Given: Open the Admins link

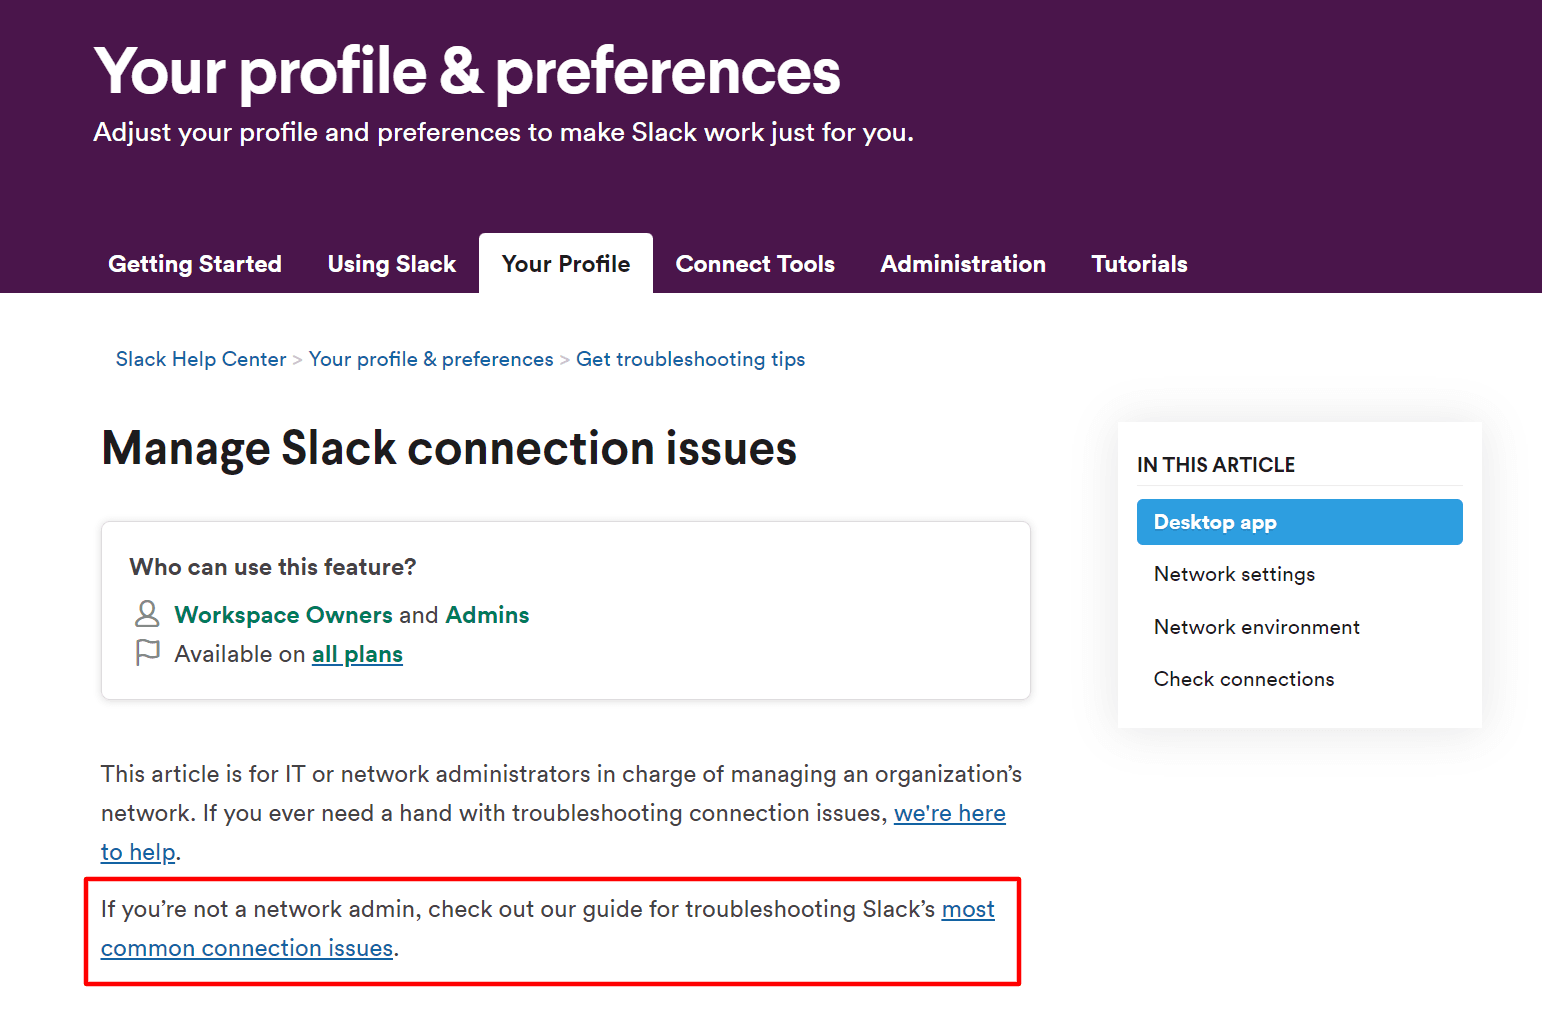Looking at the screenshot, I should point(487,615).
